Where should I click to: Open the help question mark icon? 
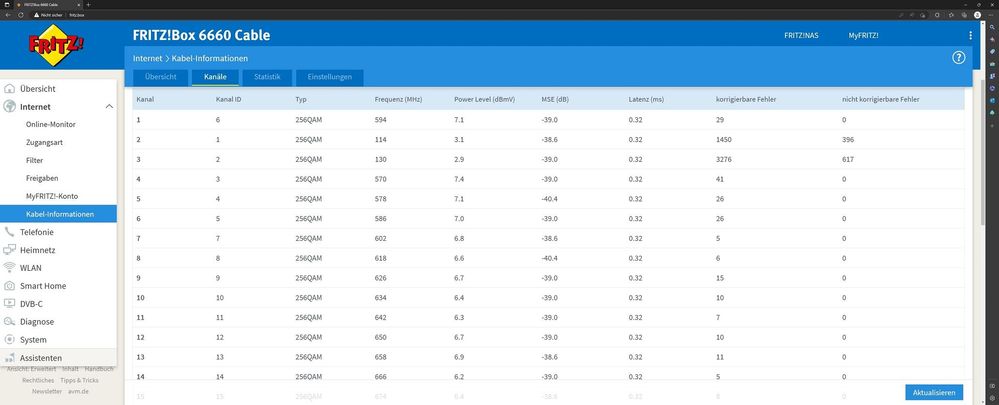click(x=959, y=58)
